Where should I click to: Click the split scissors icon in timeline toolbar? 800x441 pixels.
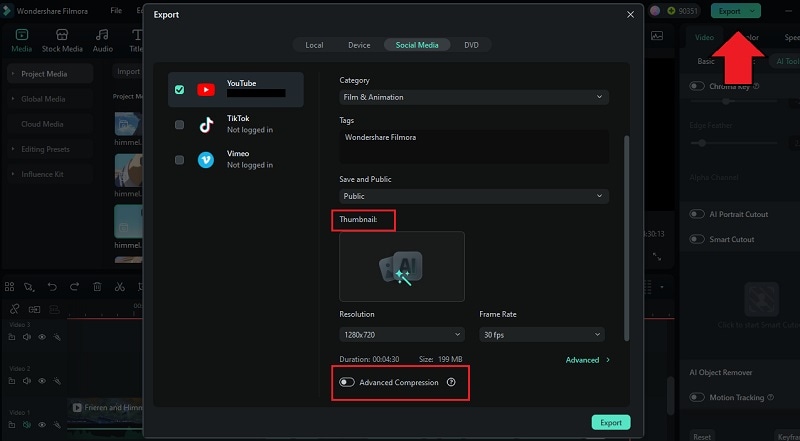tap(119, 287)
